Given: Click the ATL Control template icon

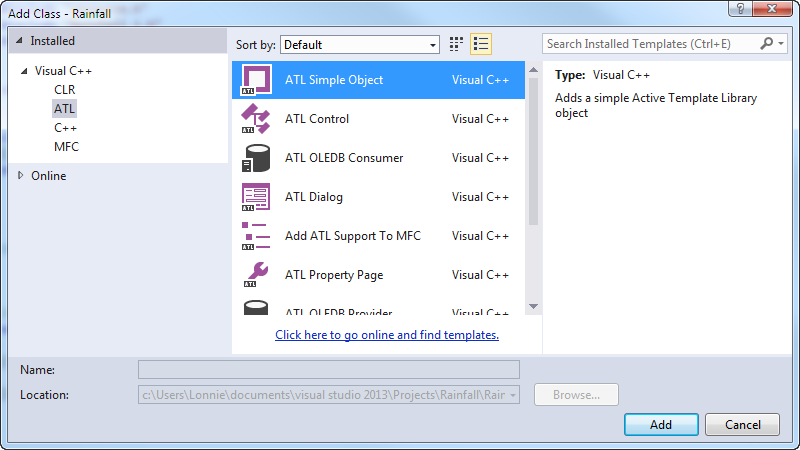Looking at the screenshot, I should (256, 118).
